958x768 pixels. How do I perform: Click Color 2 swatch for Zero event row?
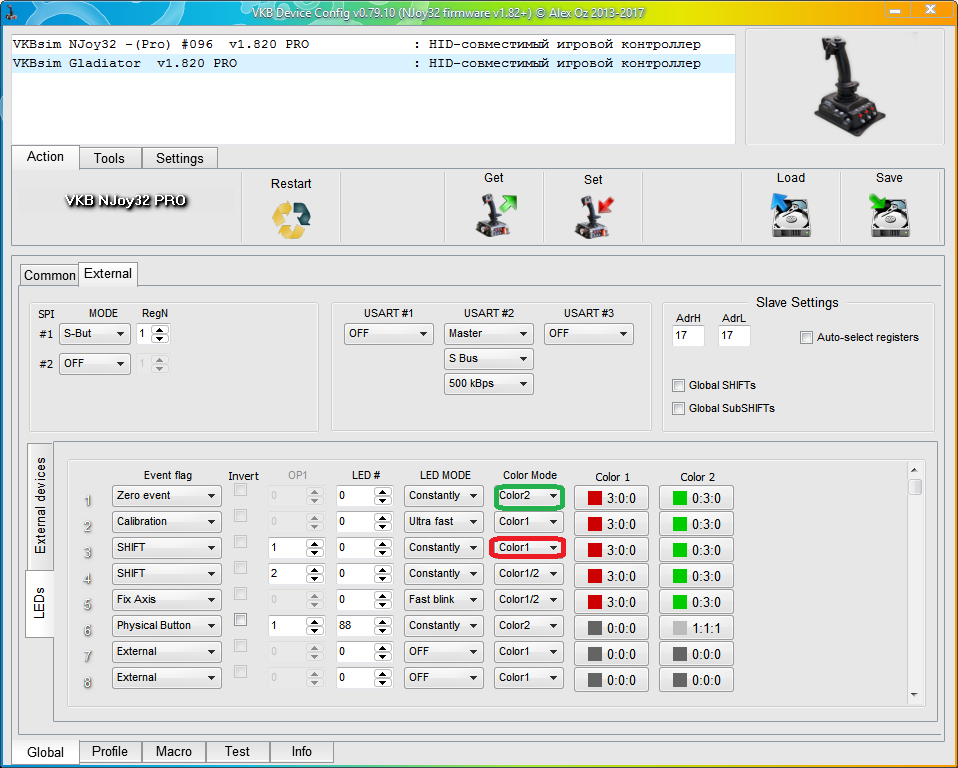(x=697, y=498)
